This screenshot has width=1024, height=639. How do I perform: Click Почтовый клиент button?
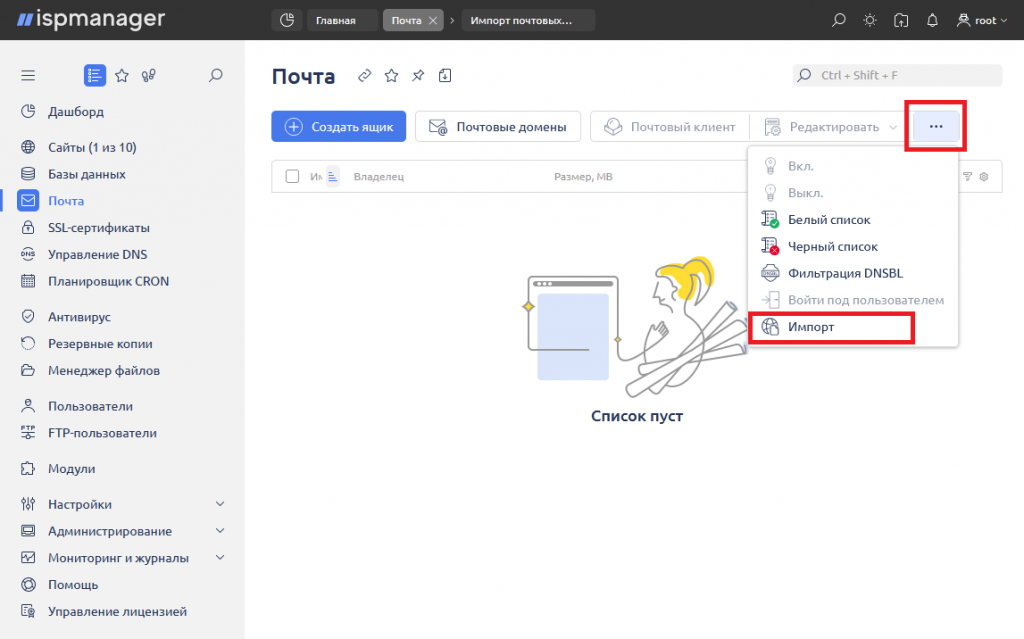pyautogui.click(x=670, y=127)
